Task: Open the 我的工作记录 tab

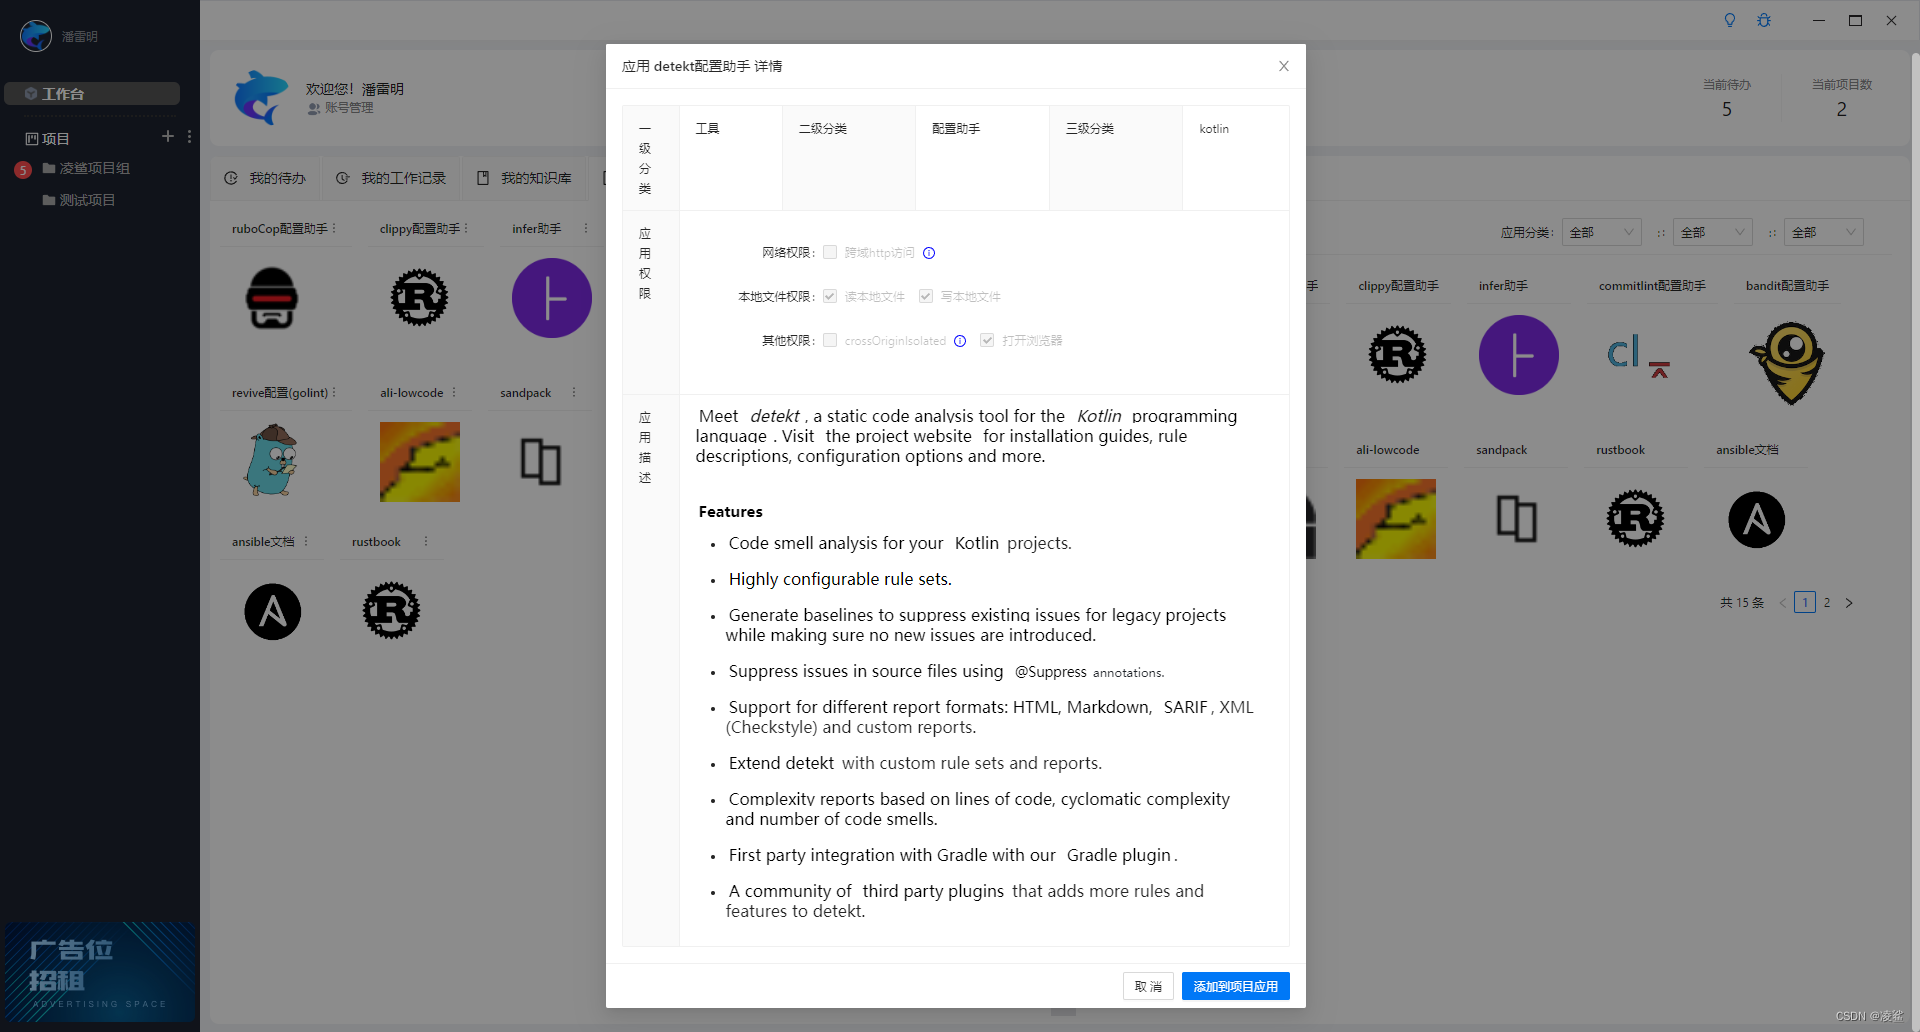Action: point(391,178)
